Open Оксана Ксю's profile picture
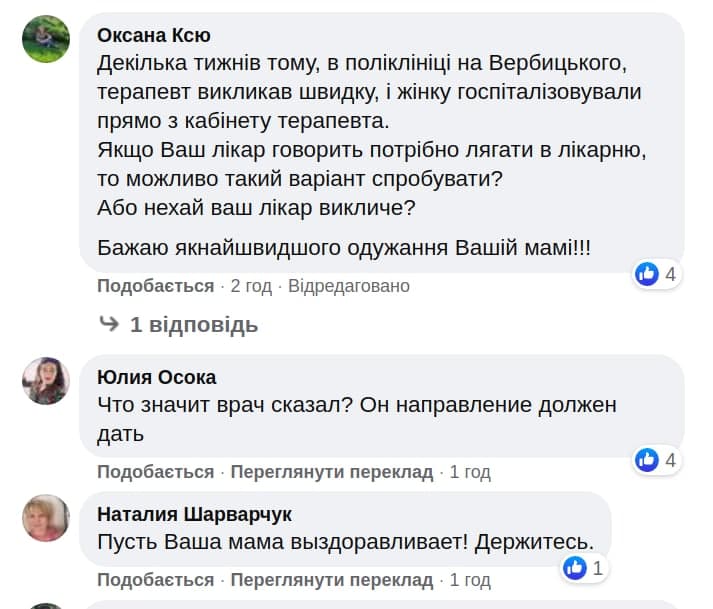 [x=46, y=40]
